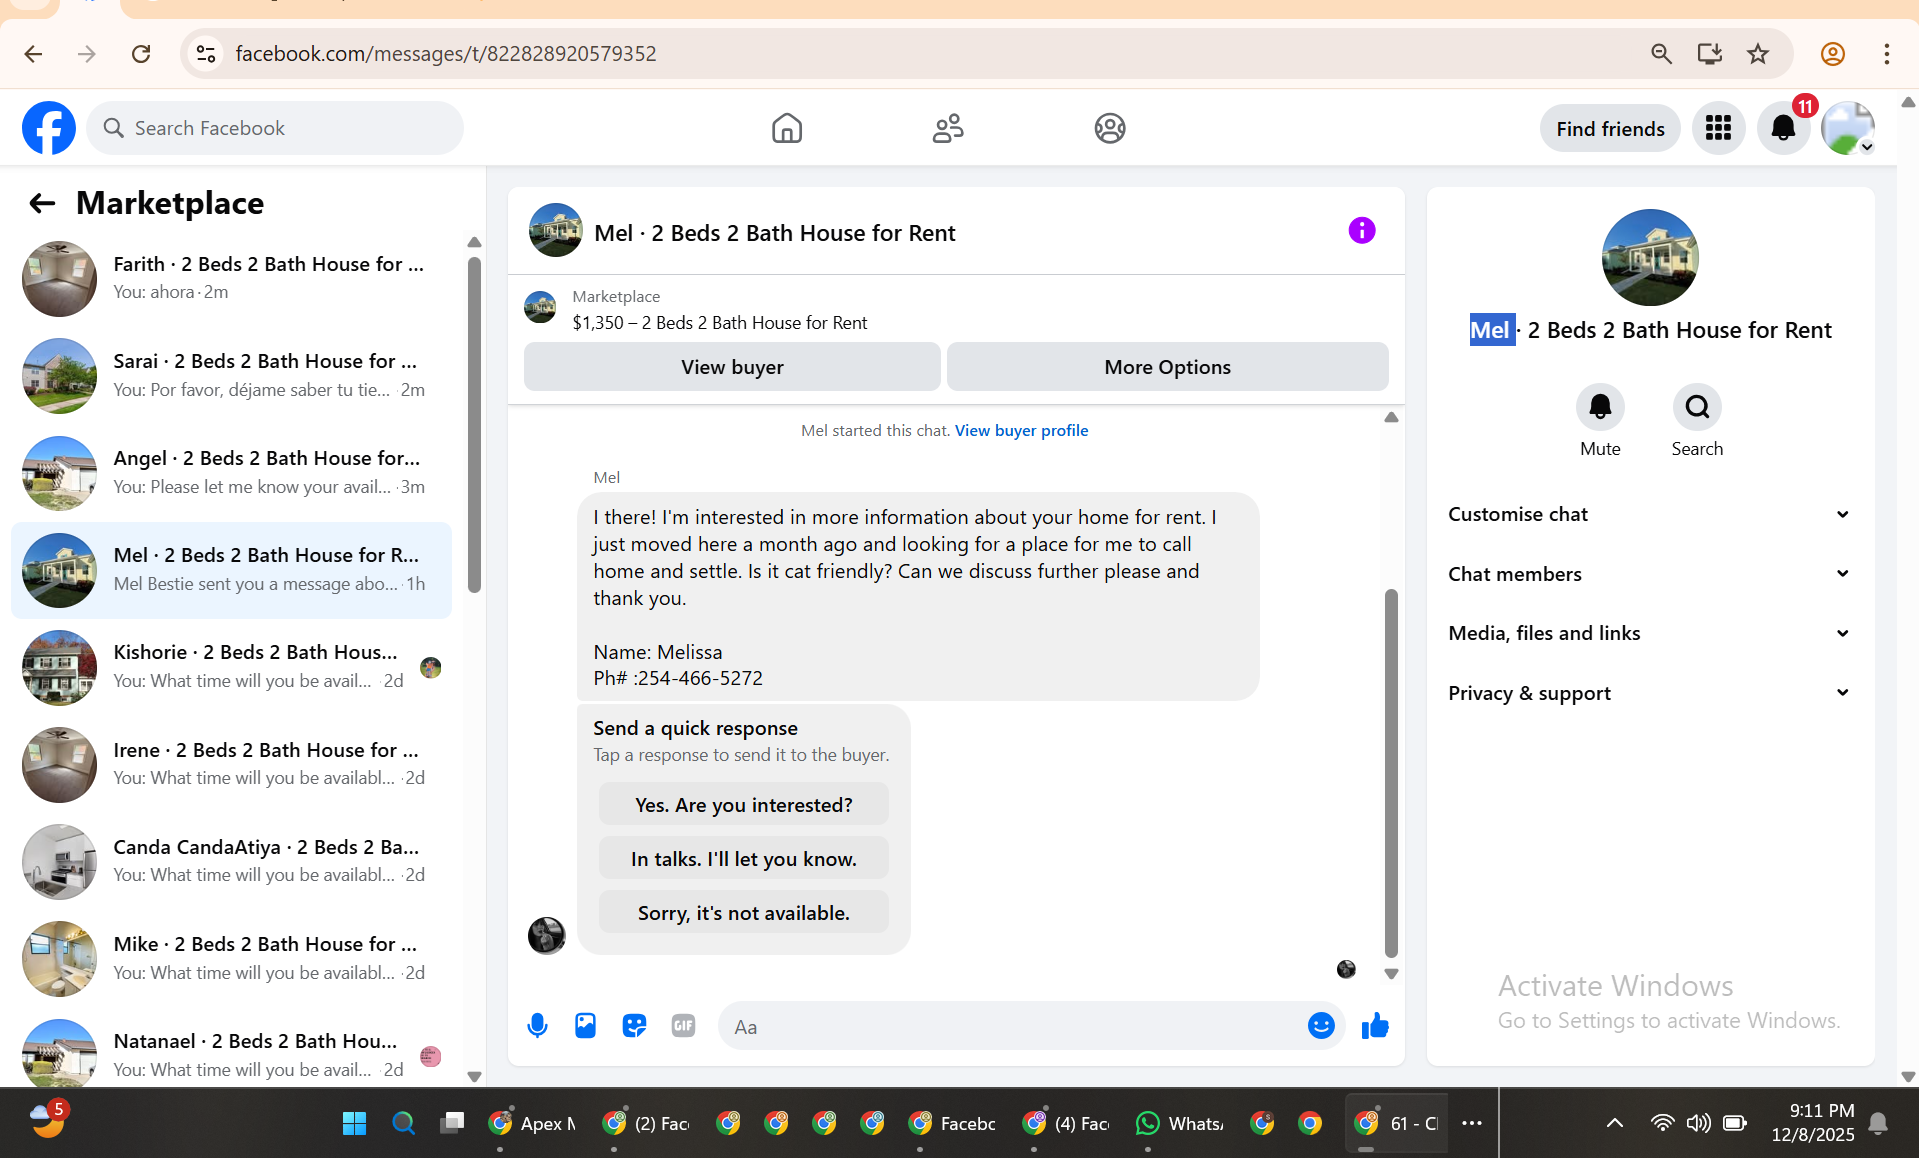Open Chrome zoom magnifier icon
Screen dimensions: 1919x1158
[1661, 54]
